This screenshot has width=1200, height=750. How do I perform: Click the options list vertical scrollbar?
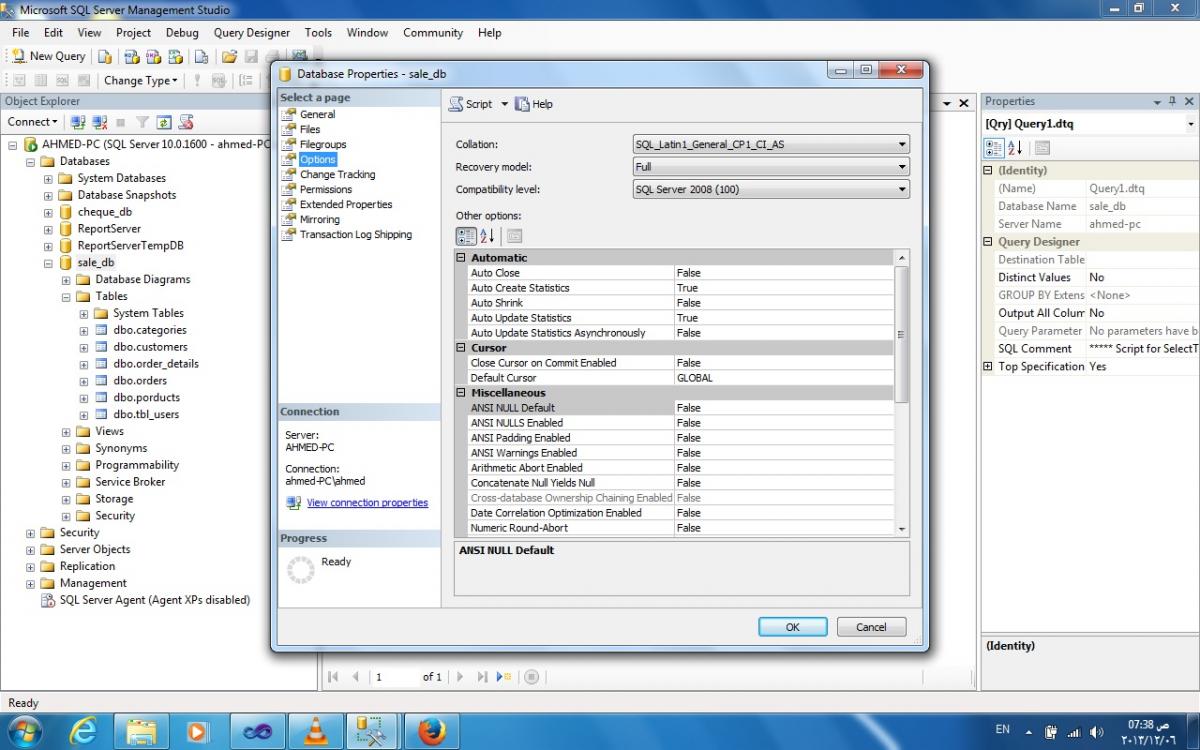click(x=901, y=393)
